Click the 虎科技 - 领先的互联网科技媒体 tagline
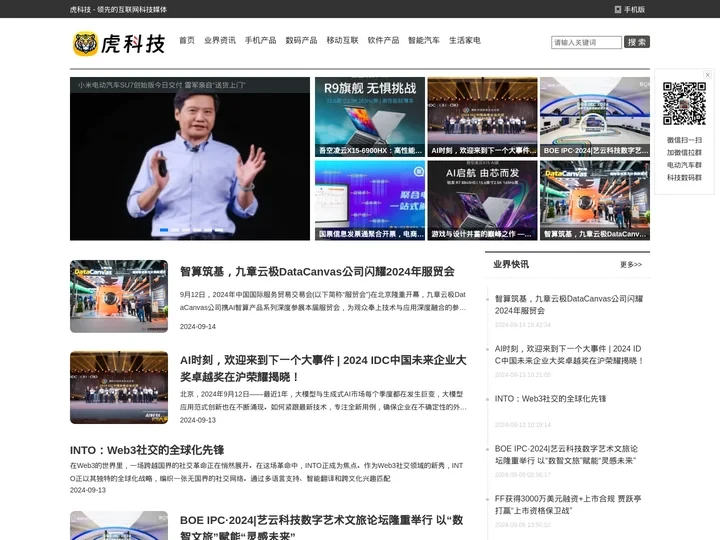Viewport: 720px width, 540px height. click(118, 9)
